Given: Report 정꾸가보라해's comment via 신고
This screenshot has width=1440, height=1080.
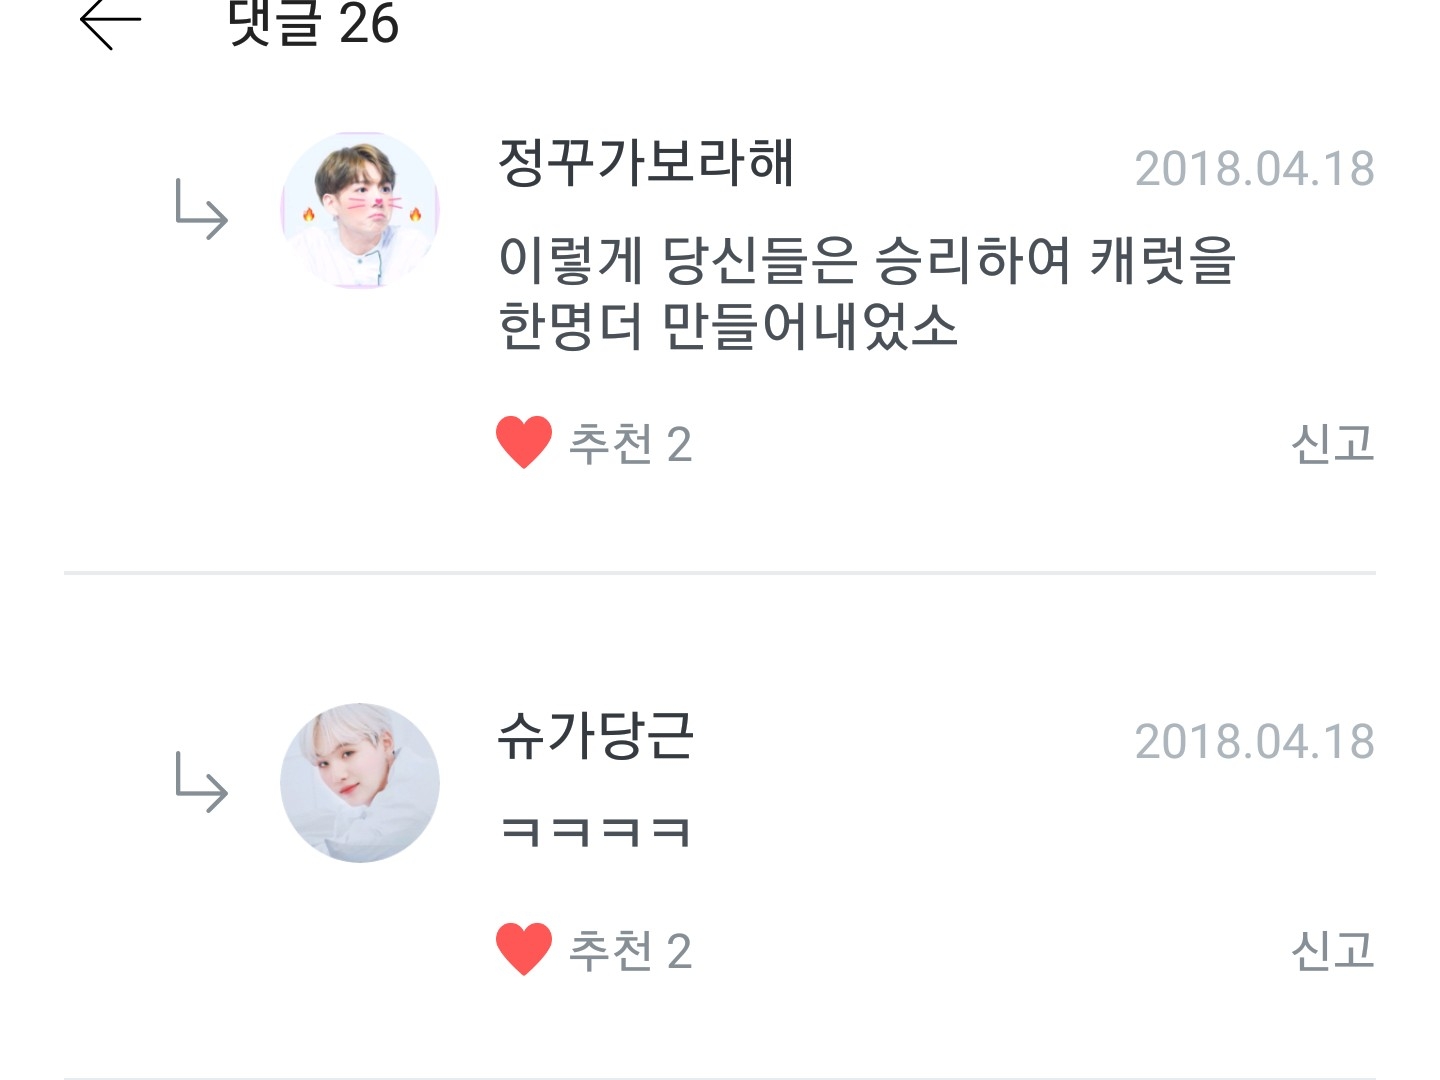Looking at the screenshot, I should (1333, 443).
